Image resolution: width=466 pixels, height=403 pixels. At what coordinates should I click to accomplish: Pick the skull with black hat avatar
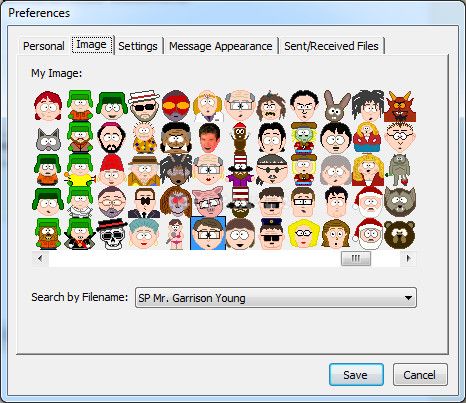click(x=112, y=234)
